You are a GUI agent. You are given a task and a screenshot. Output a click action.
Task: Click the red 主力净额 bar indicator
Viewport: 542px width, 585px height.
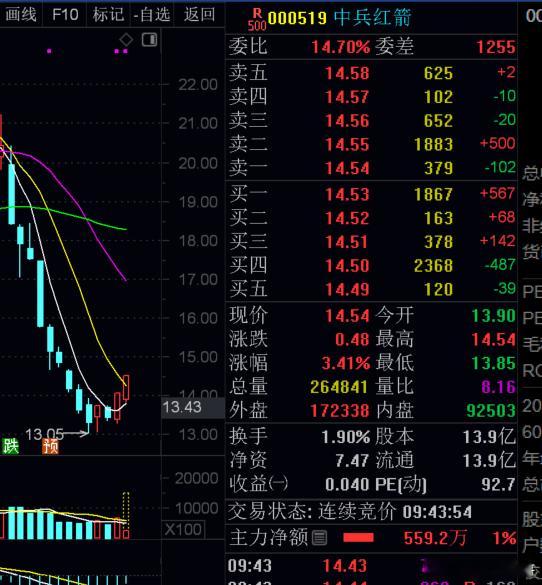(358, 538)
